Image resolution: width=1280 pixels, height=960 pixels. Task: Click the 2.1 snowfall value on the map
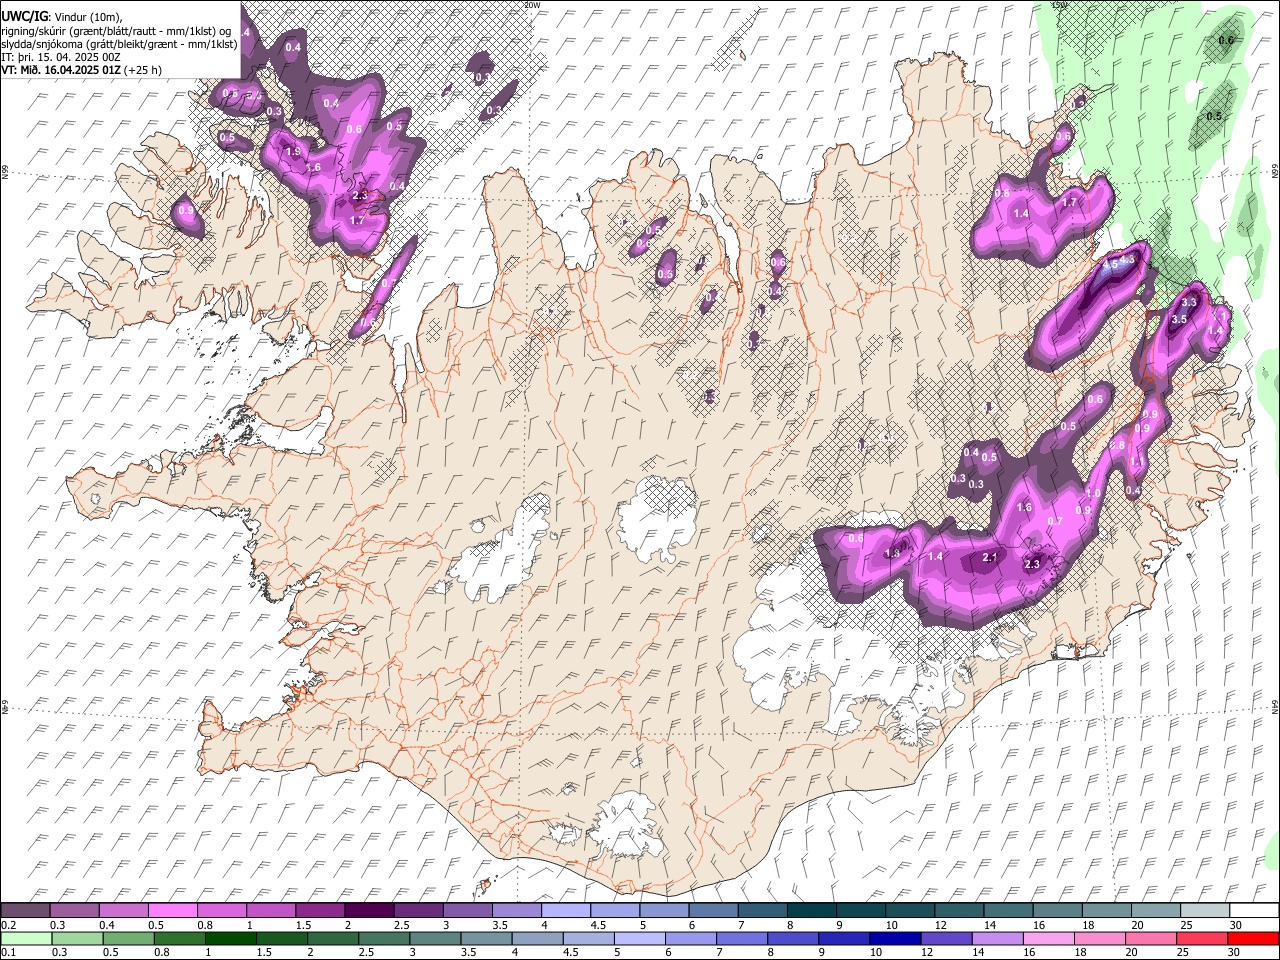click(x=991, y=557)
